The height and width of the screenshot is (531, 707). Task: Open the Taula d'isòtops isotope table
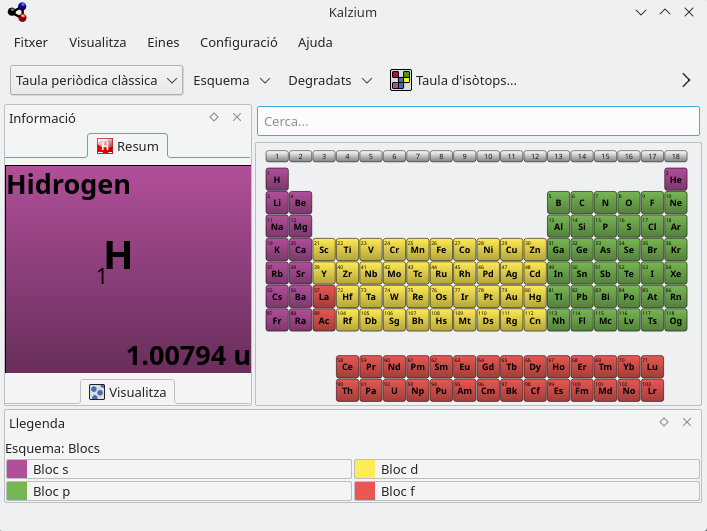(453, 81)
